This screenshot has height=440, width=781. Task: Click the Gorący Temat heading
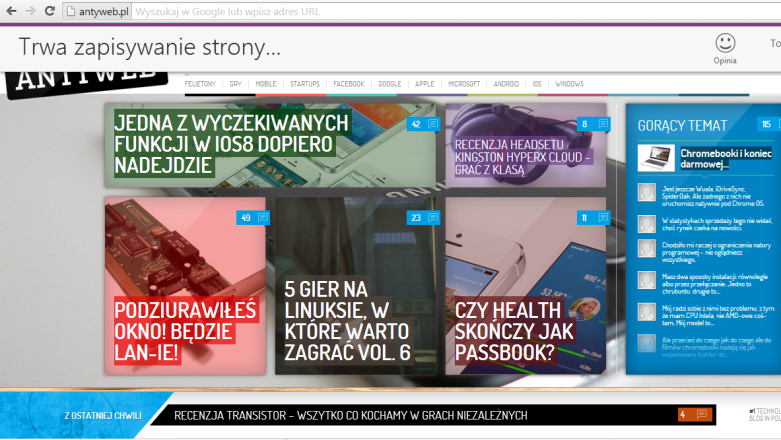682,126
